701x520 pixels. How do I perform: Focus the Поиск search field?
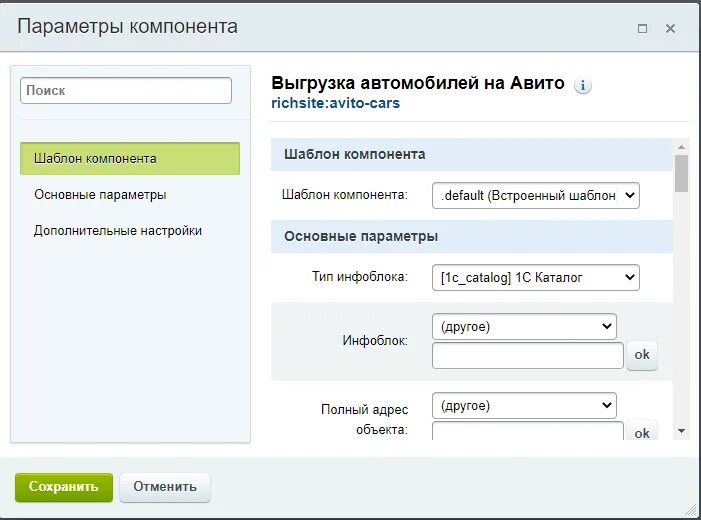click(x=126, y=91)
